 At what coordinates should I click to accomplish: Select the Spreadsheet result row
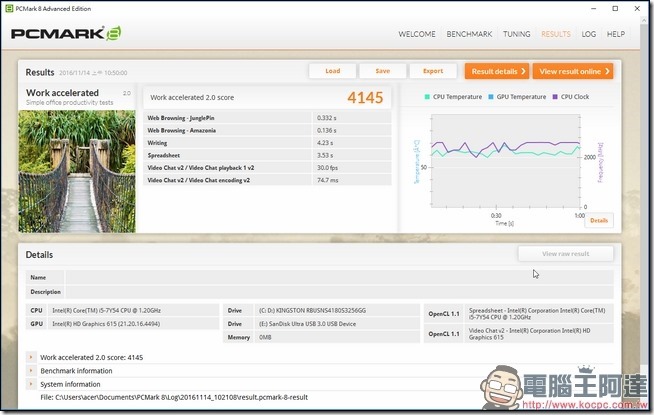click(x=267, y=155)
